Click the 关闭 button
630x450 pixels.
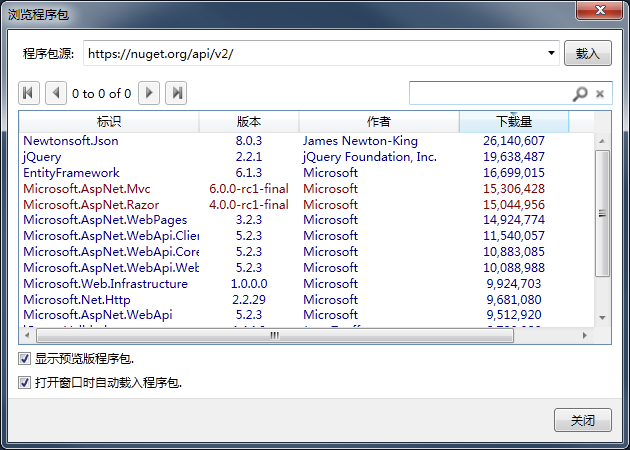point(583,420)
